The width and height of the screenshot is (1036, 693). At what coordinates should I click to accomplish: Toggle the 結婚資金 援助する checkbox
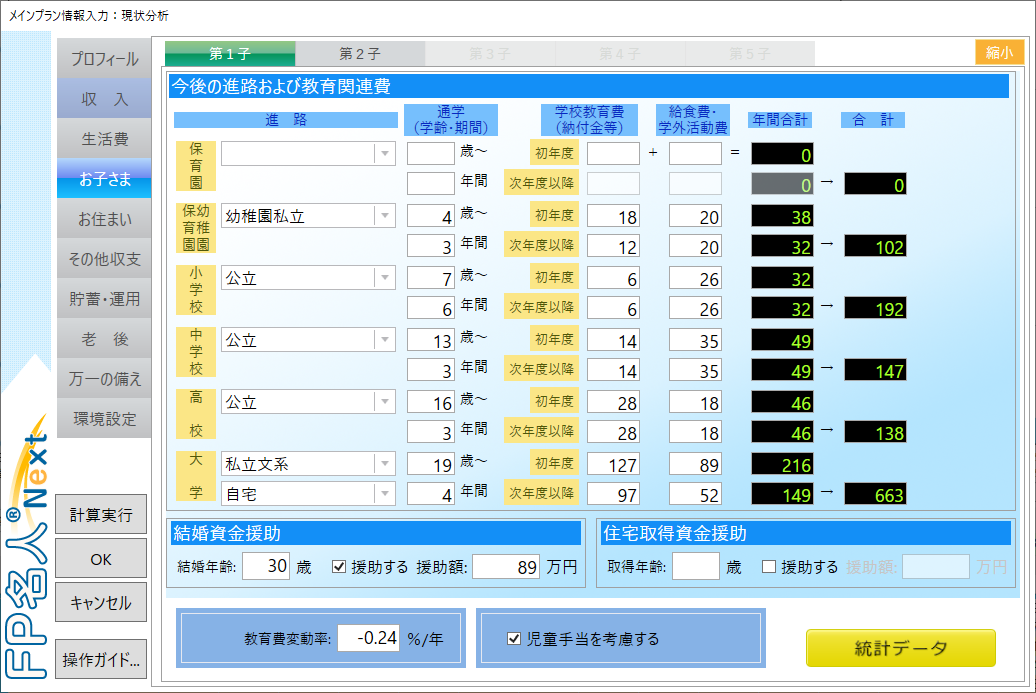pos(339,567)
